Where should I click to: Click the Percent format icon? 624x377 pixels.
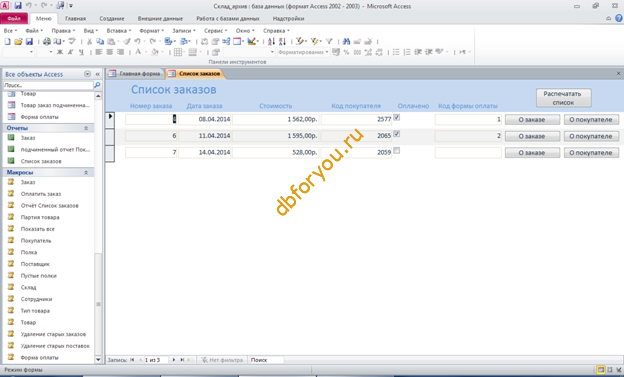346,52
